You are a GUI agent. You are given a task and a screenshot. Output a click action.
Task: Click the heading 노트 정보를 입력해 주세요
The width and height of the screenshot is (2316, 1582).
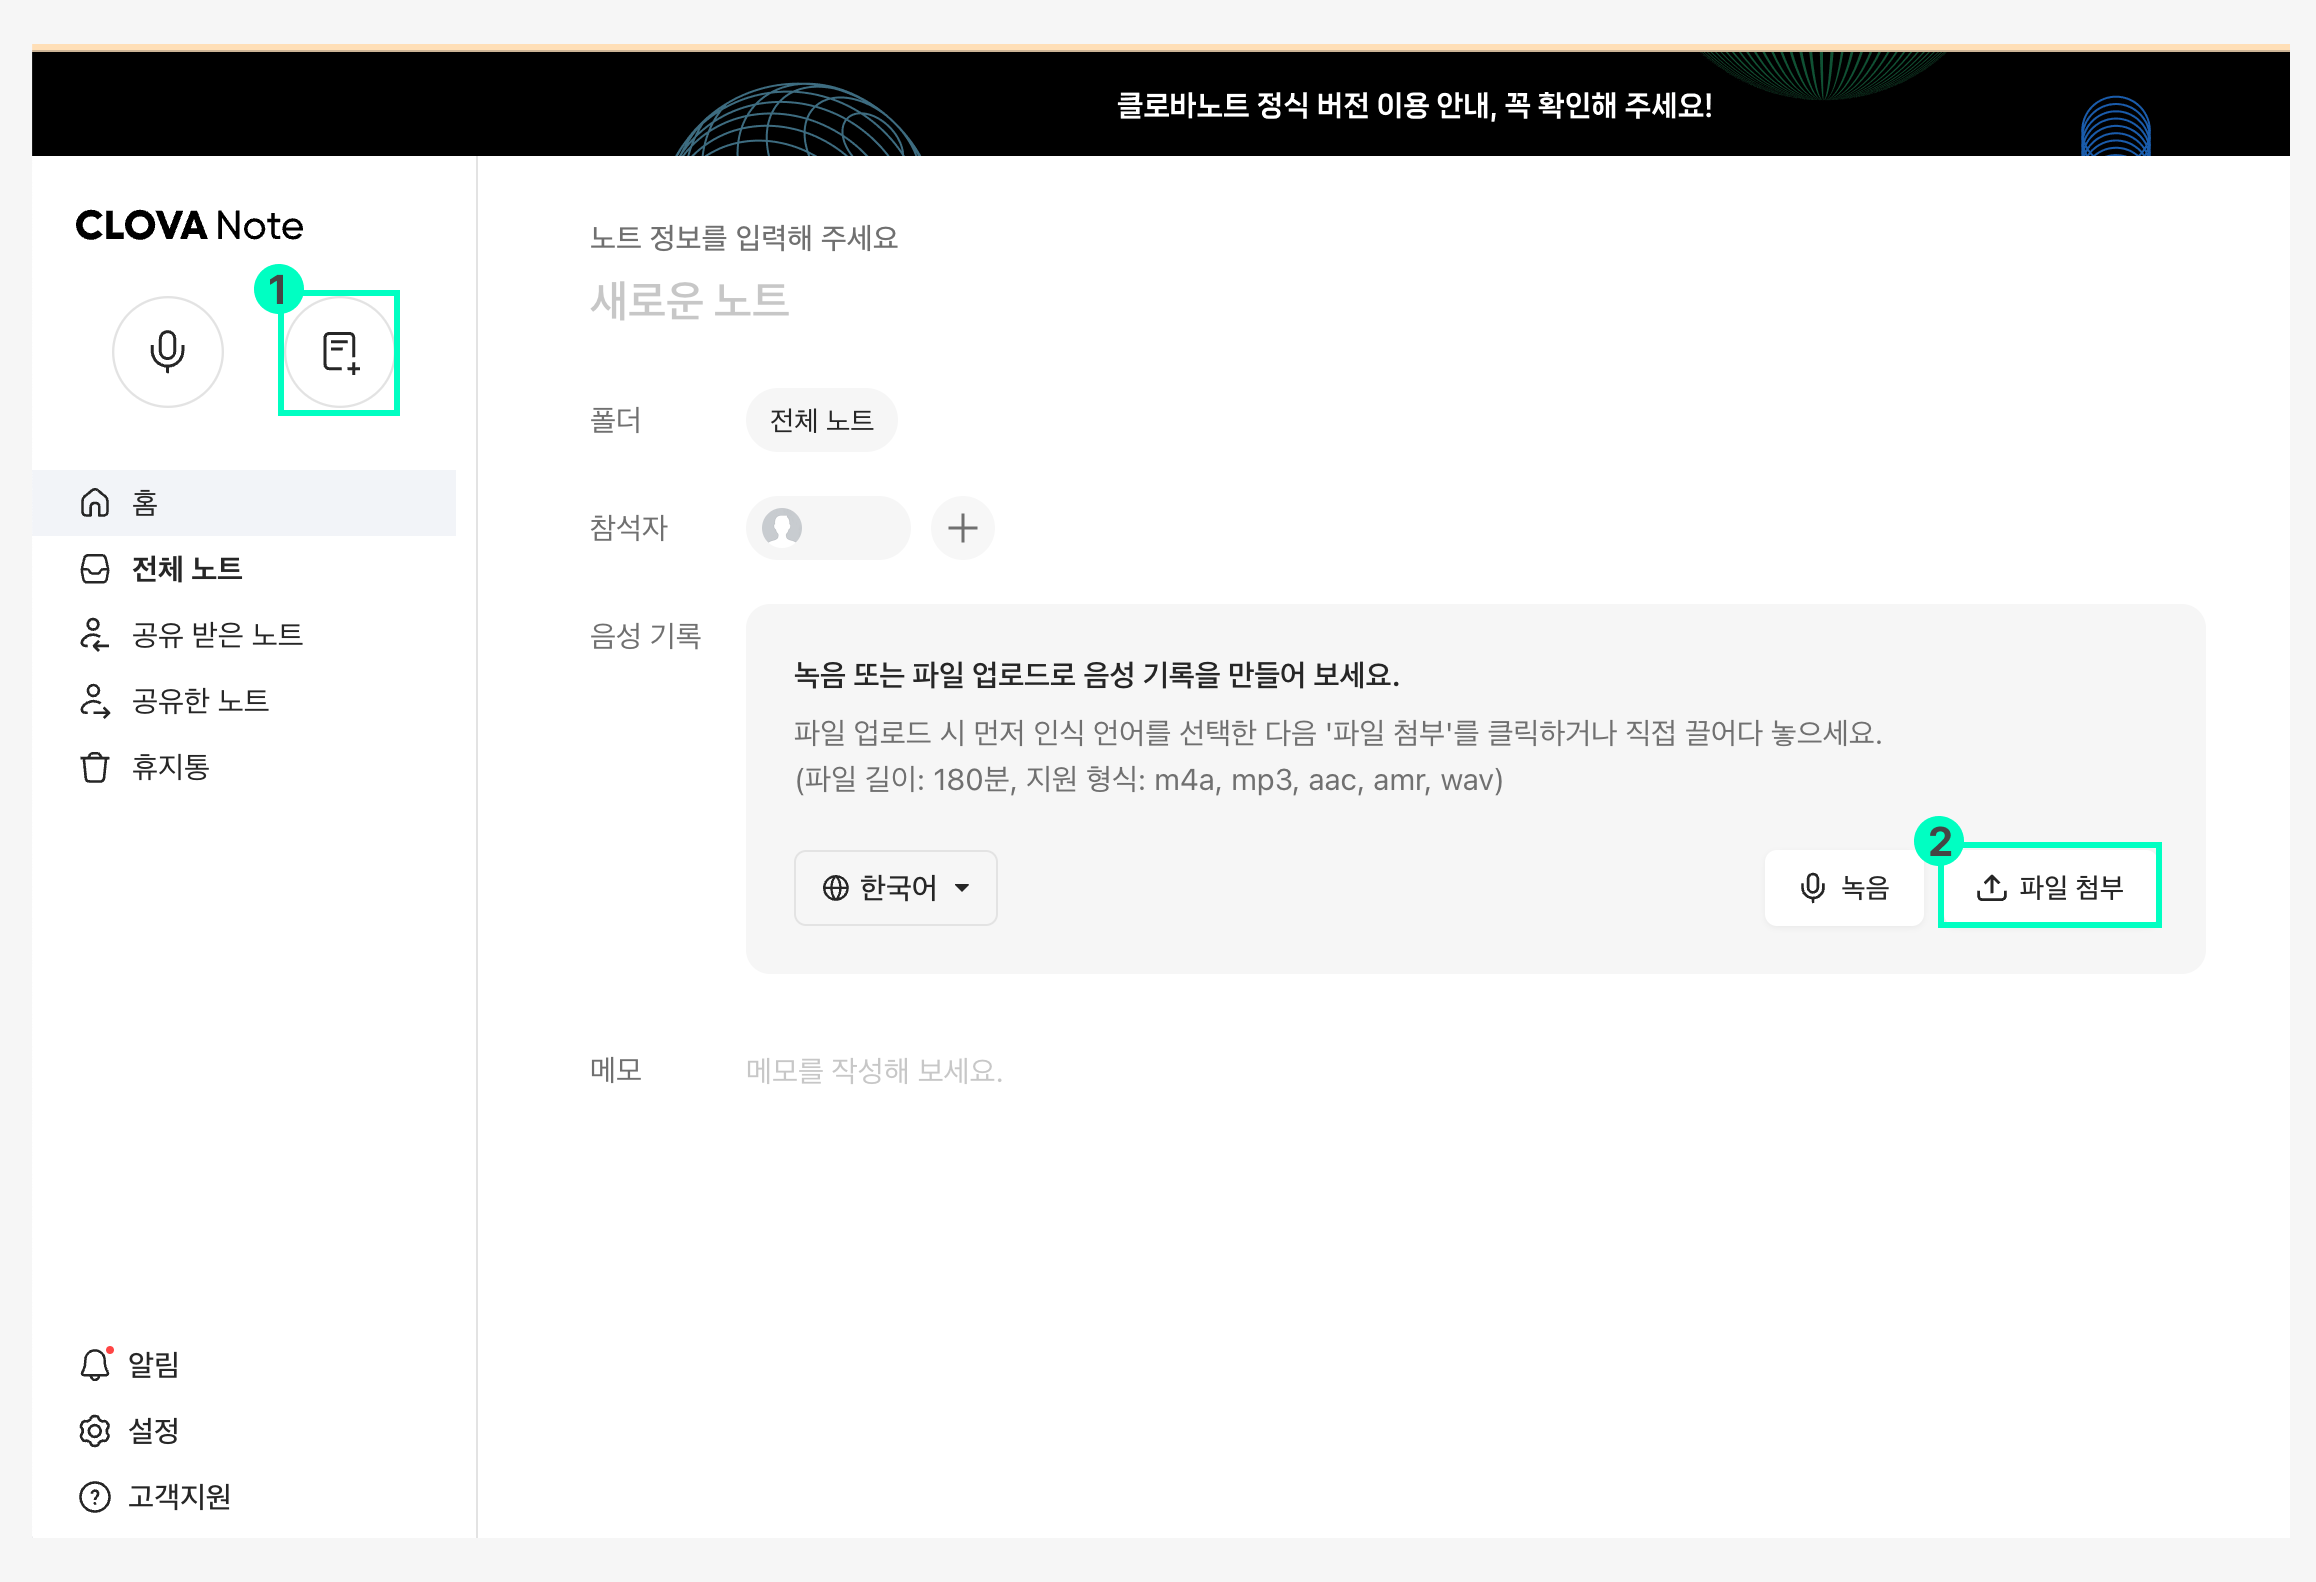744,238
